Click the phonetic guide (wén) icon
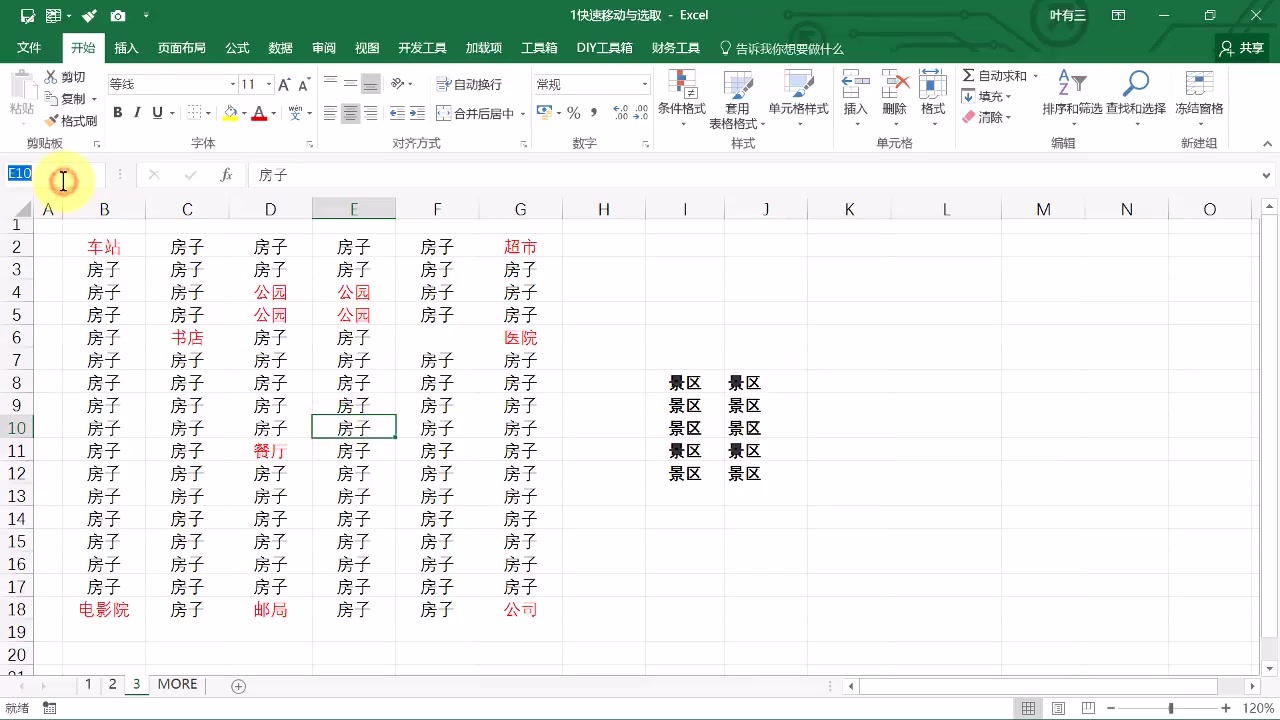1280x720 pixels. click(x=295, y=113)
